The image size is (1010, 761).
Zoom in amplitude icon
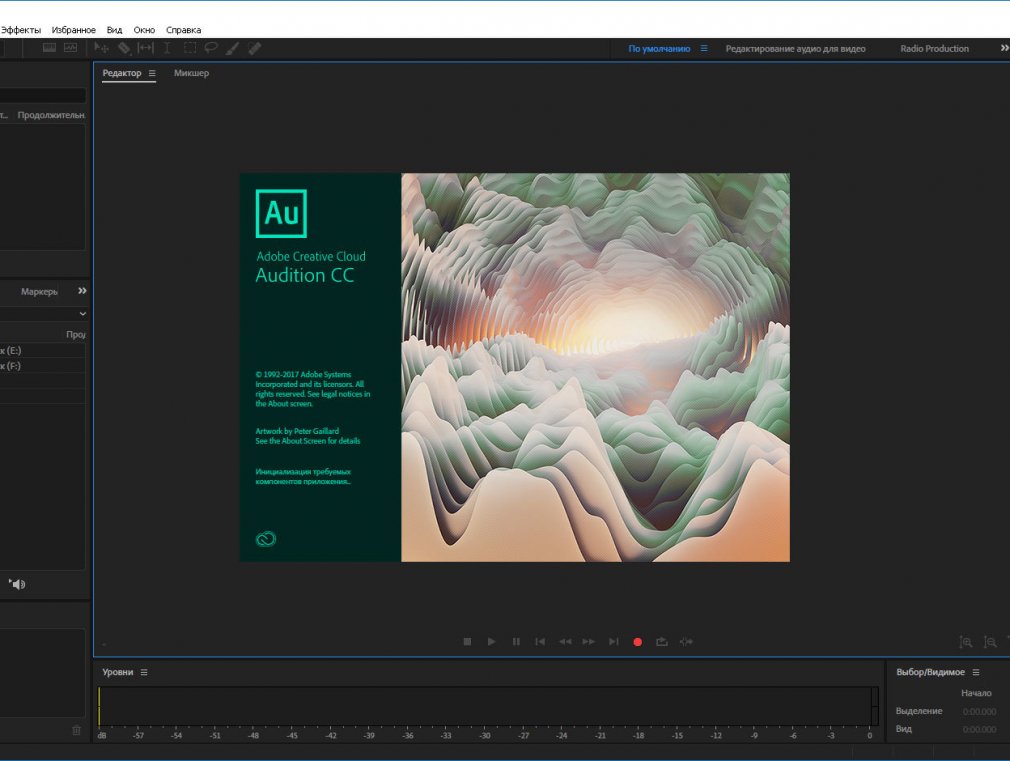966,642
